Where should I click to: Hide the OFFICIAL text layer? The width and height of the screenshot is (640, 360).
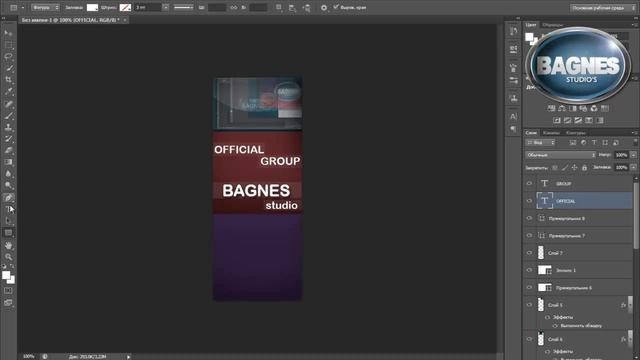529,201
